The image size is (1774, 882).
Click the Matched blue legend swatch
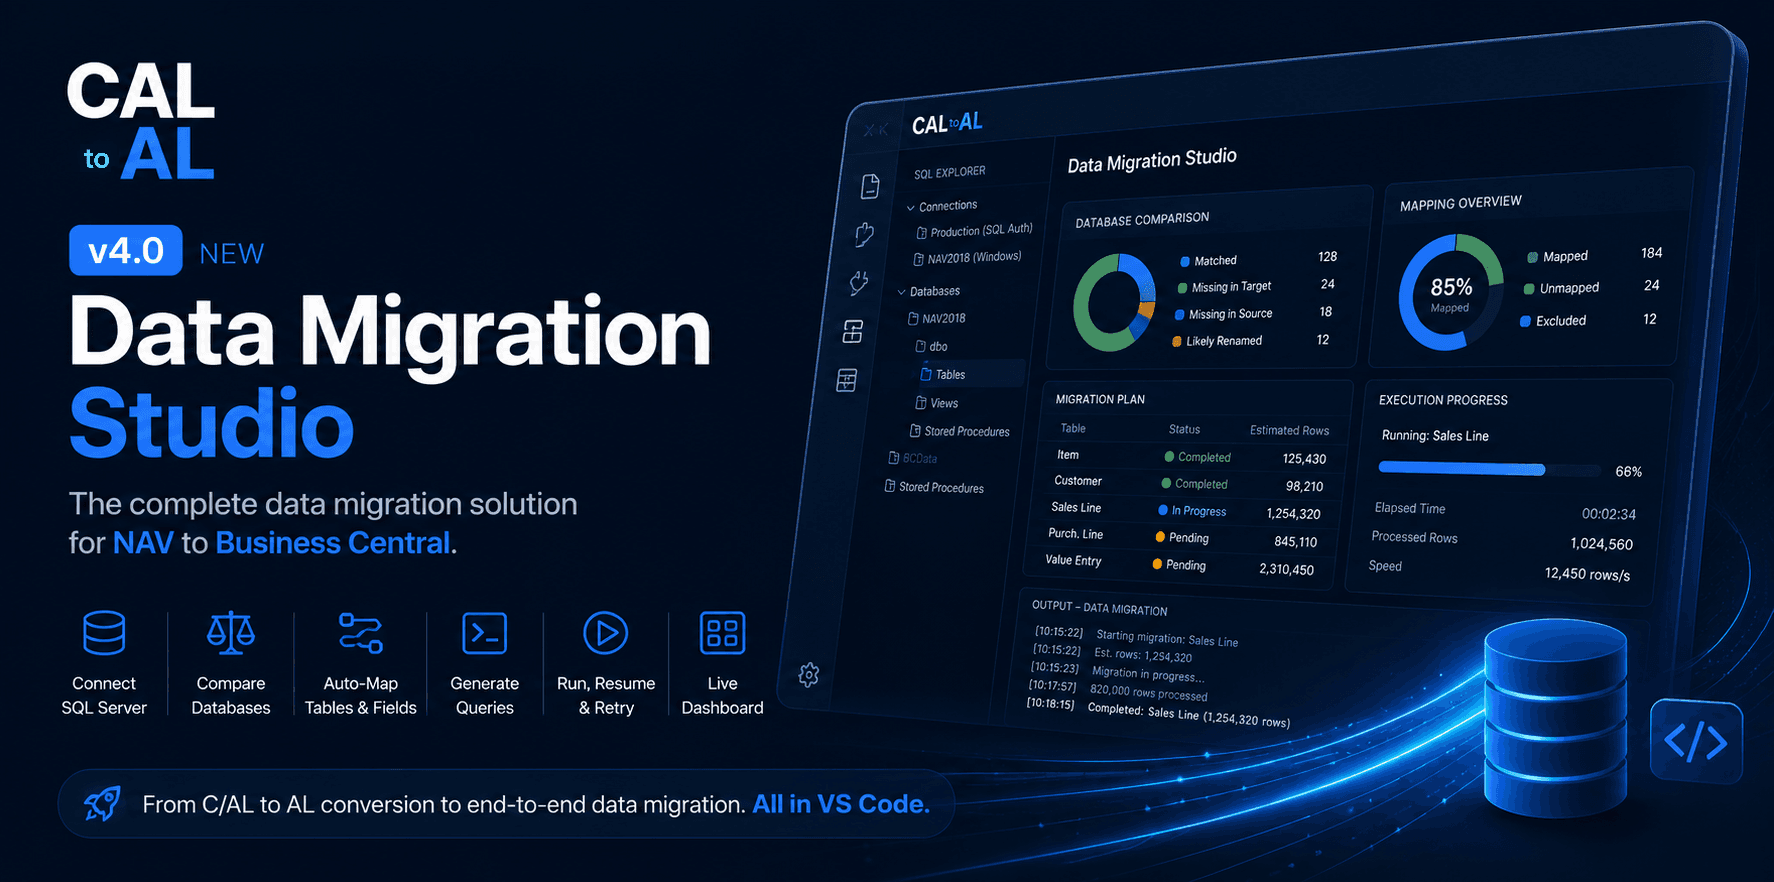coord(1185,261)
